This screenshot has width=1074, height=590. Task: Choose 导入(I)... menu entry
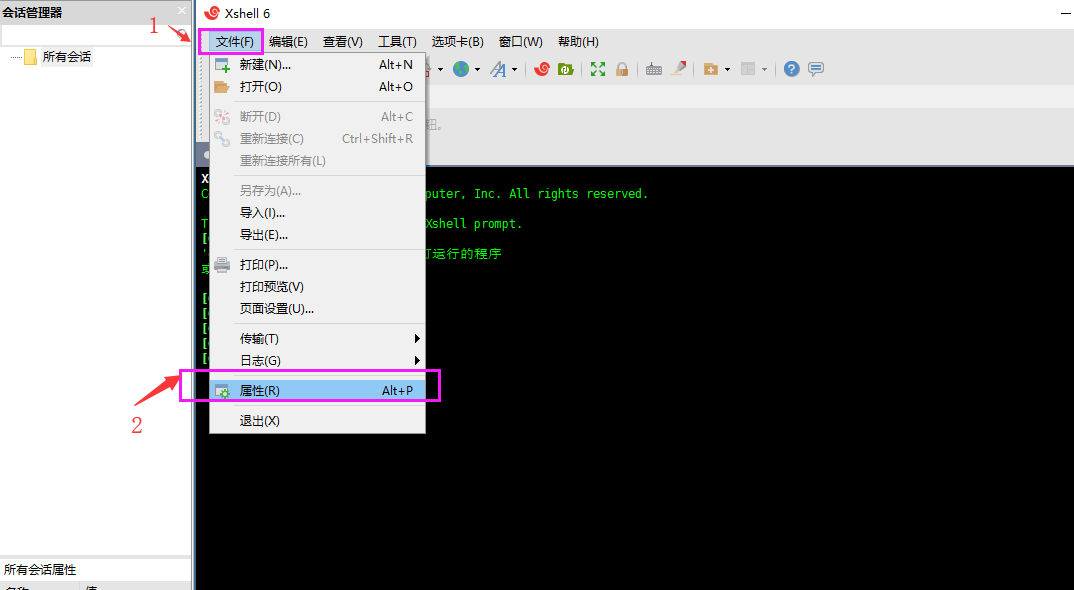coord(317,212)
